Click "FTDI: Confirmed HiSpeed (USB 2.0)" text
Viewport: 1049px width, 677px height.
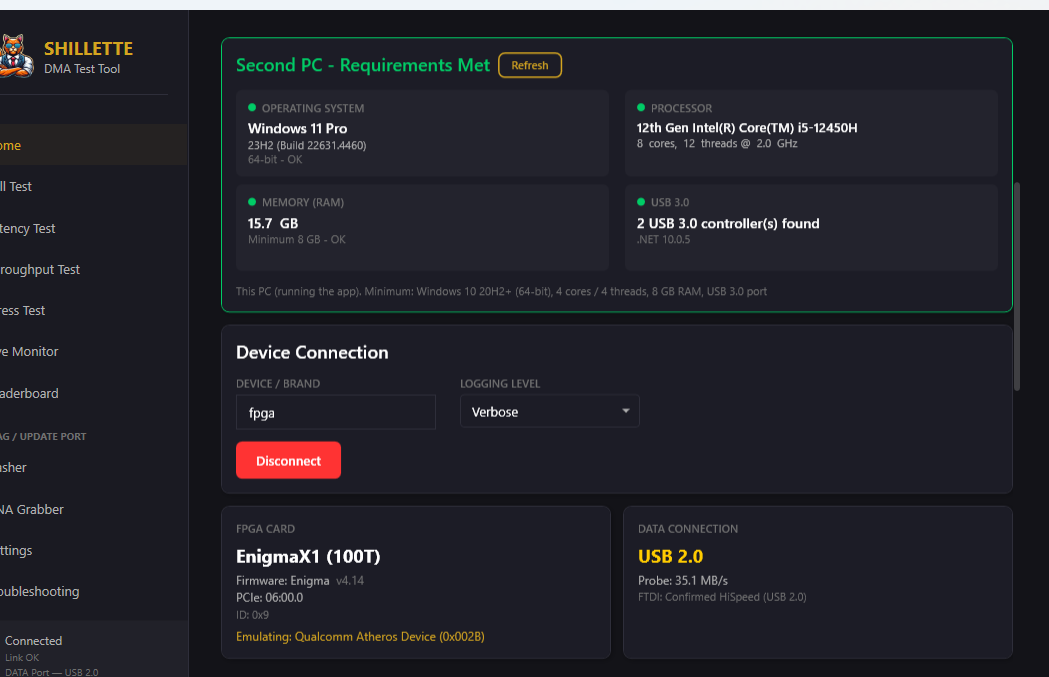[722, 597]
